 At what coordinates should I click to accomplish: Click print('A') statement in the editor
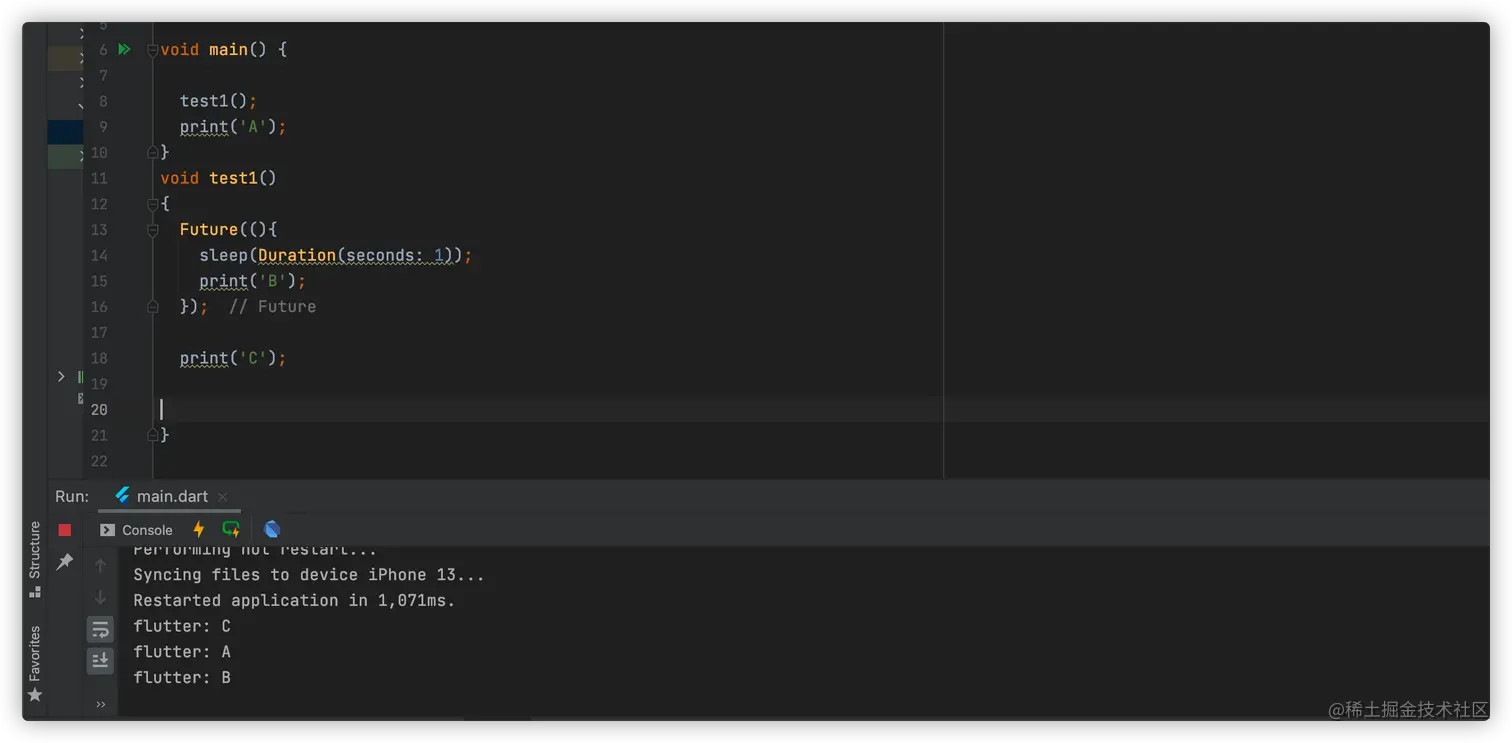click(233, 127)
